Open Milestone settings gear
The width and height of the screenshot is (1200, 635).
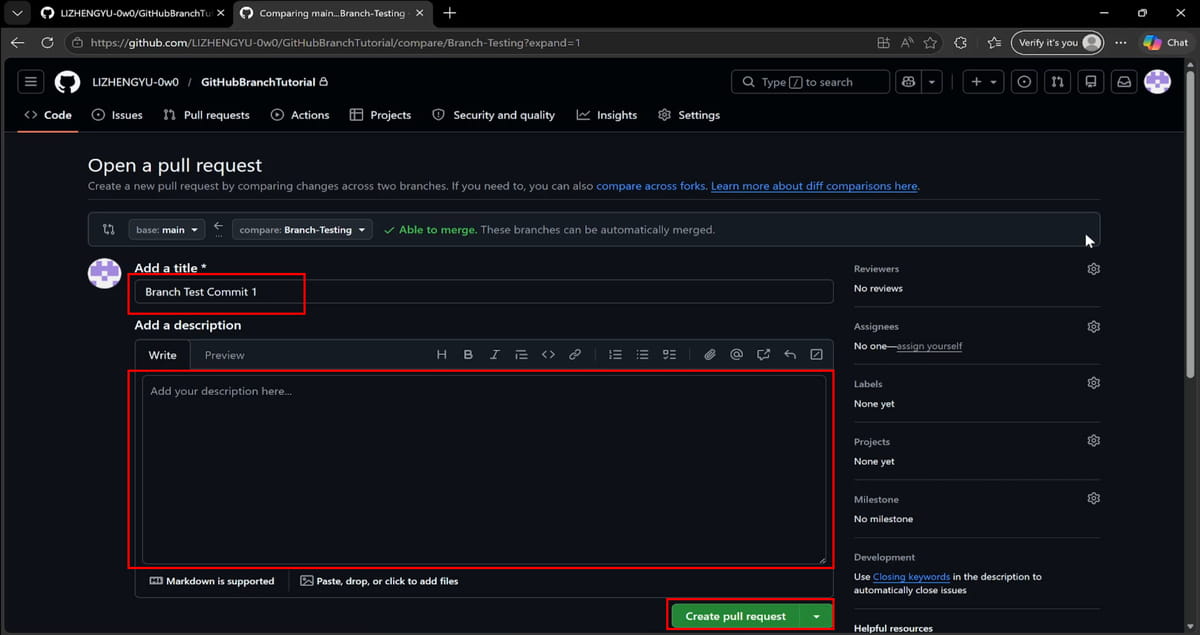coord(1093,498)
